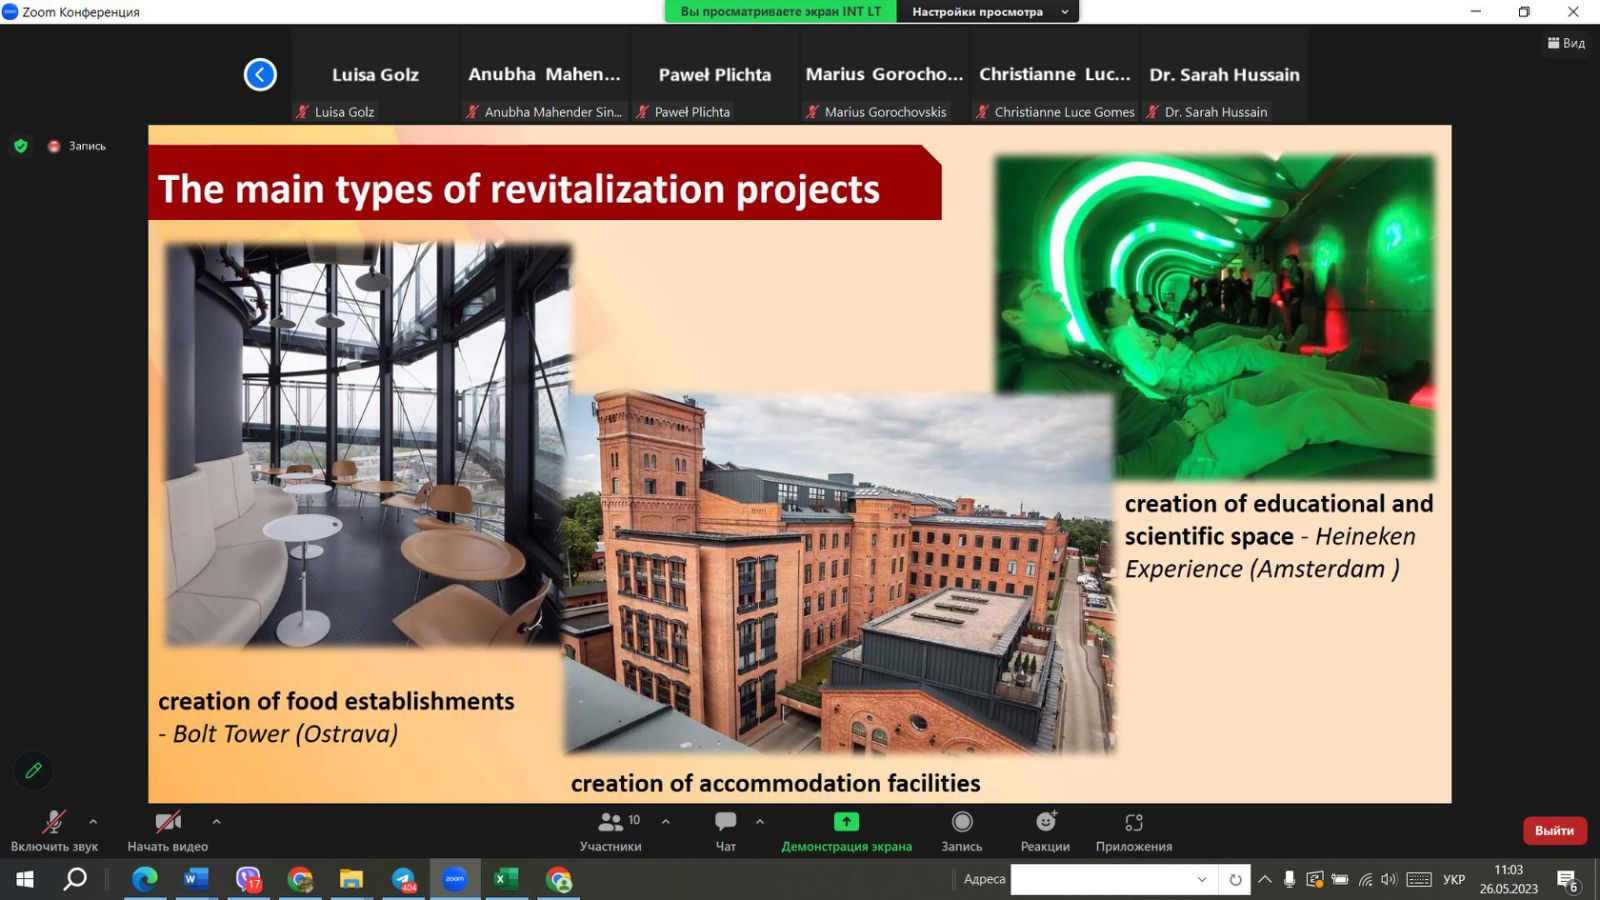Open Viber from taskbar
The width and height of the screenshot is (1600, 900).
coord(248,879)
